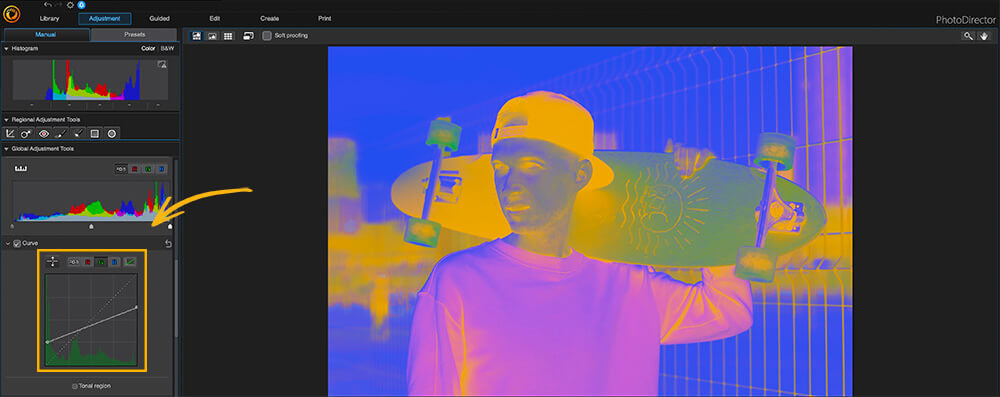1000x397 pixels.
Task: Select the Red-Eye Removal tool
Action: tap(43, 133)
